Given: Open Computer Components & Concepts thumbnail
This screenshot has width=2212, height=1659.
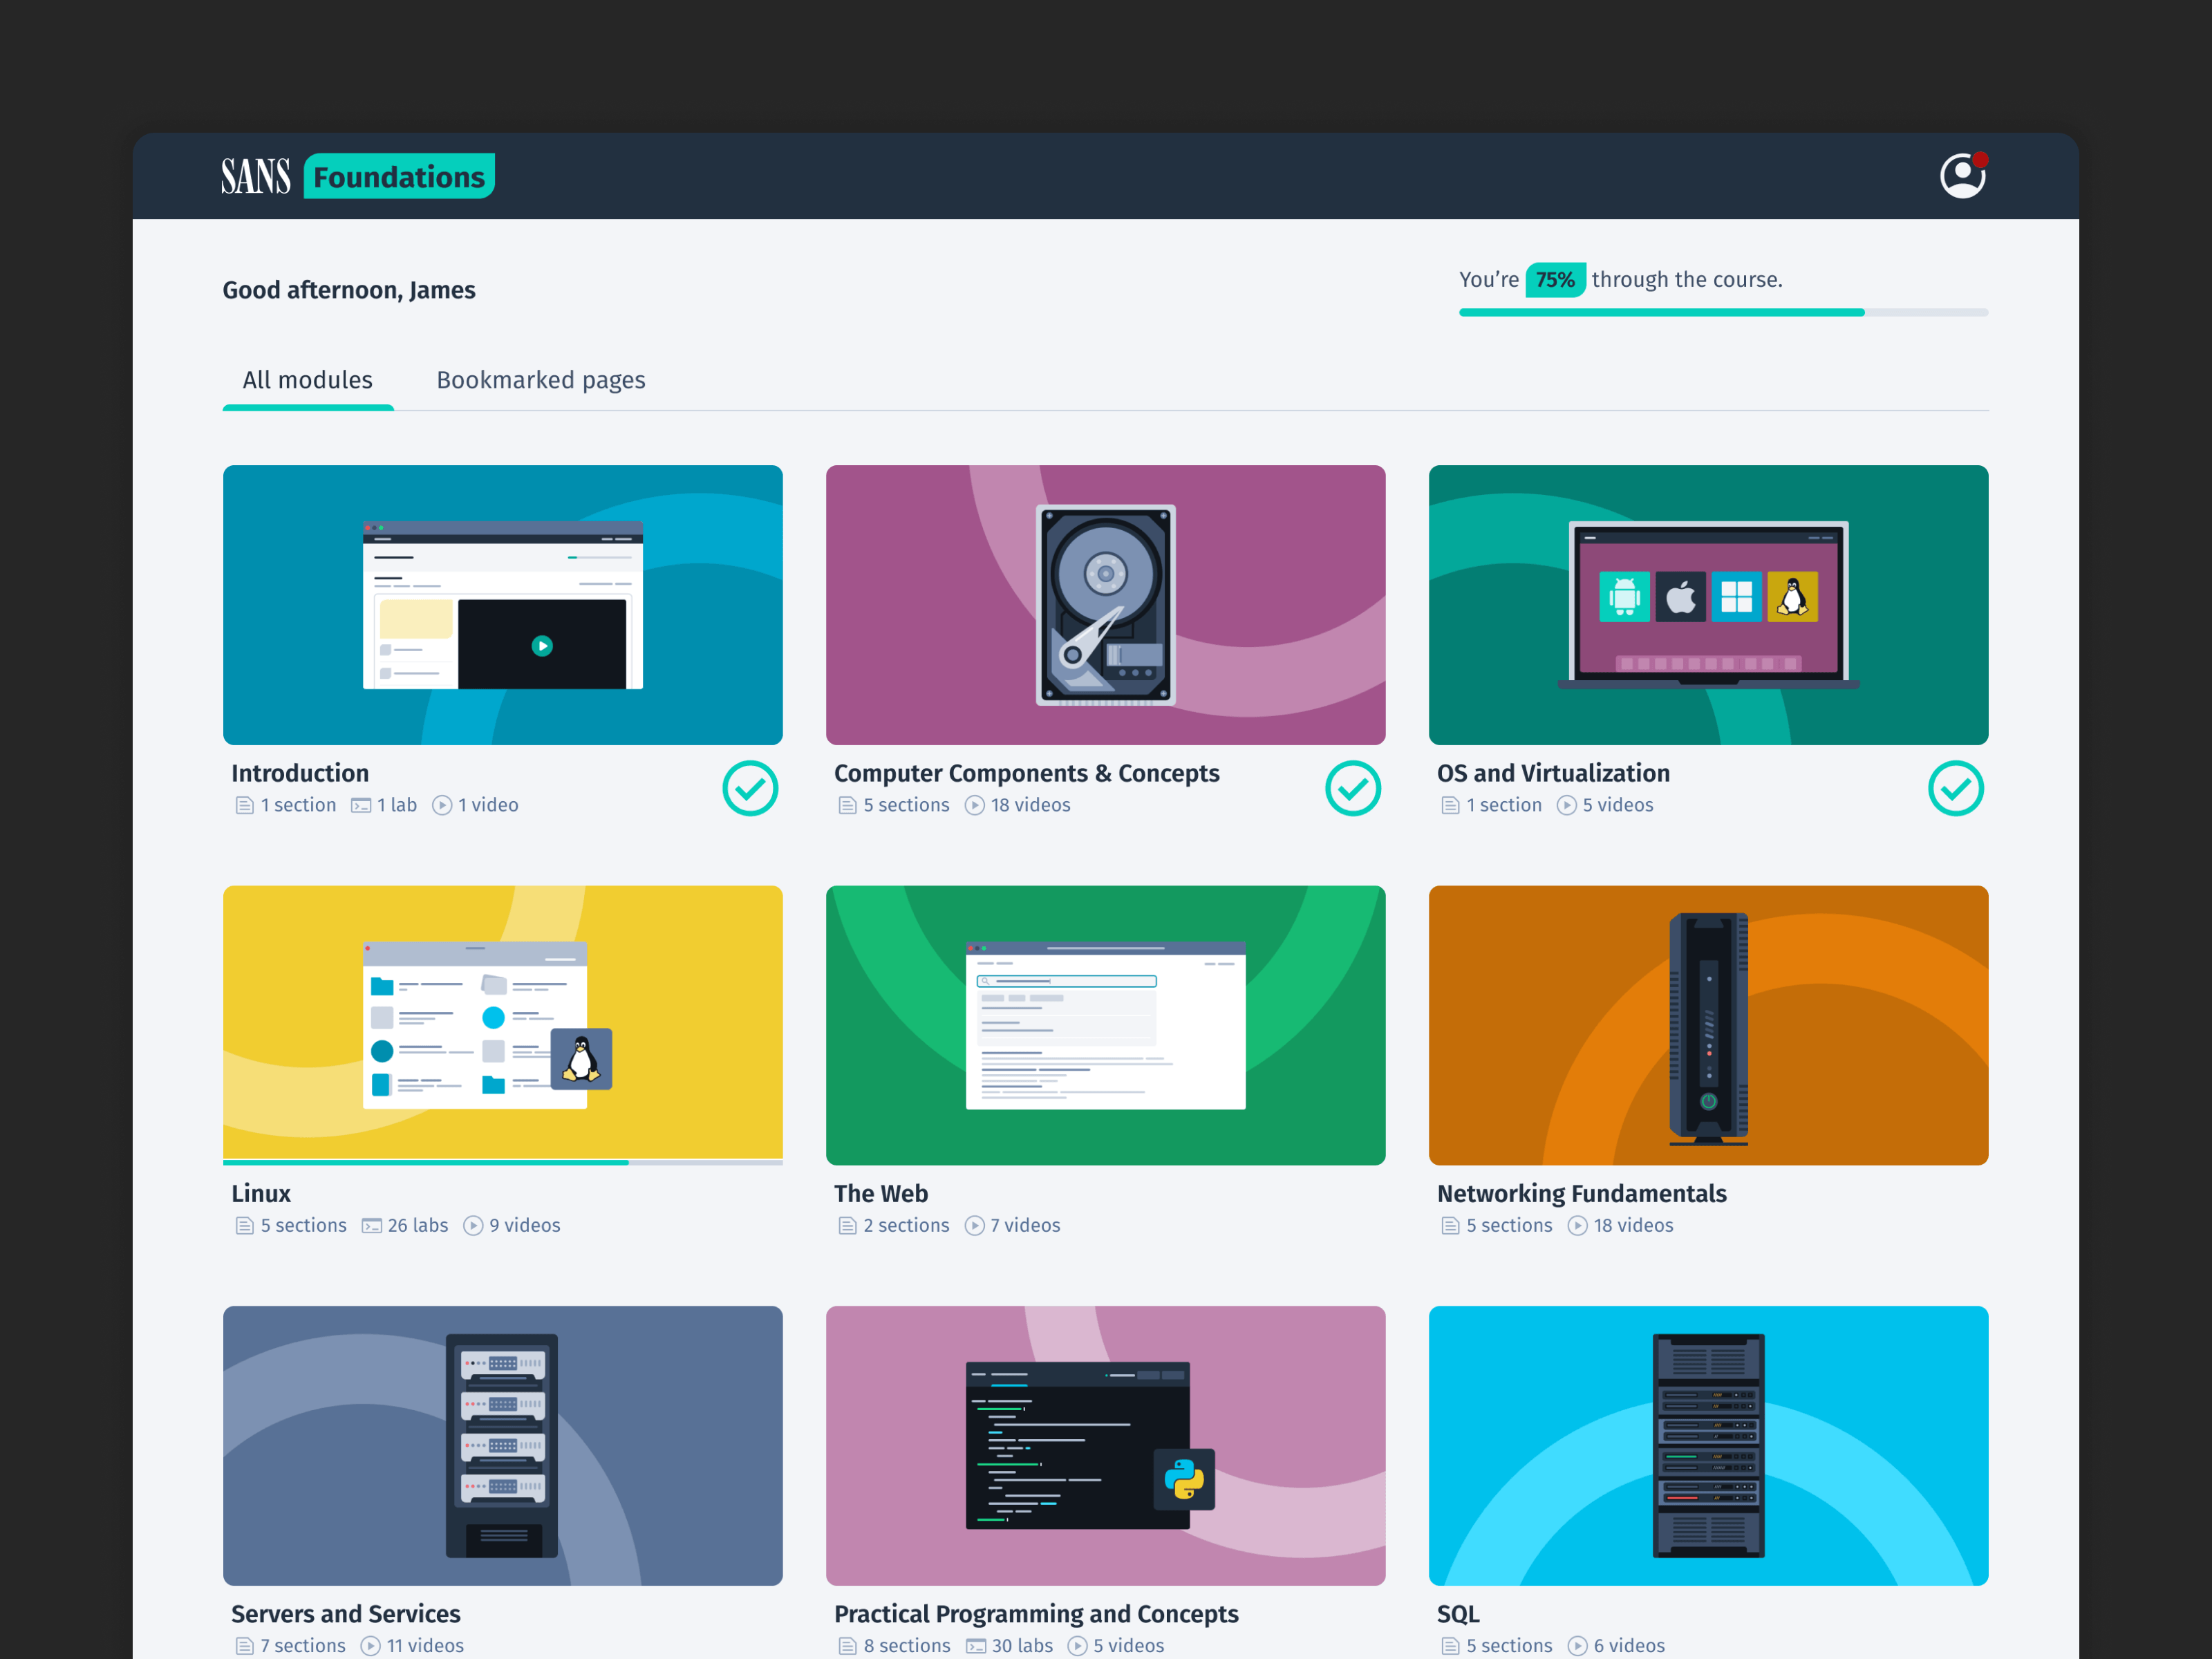Looking at the screenshot, I should point(1106,605).
